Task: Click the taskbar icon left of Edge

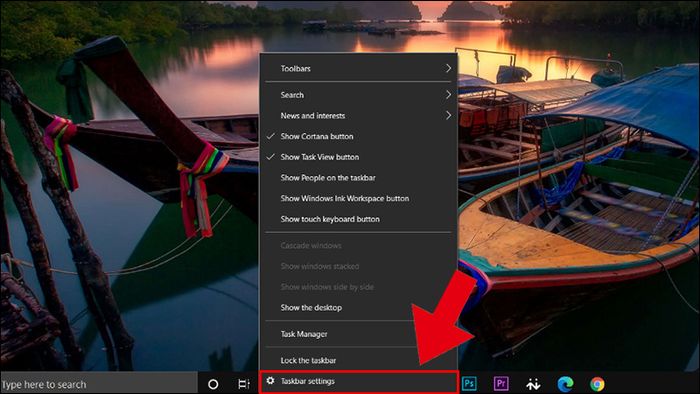Action: tap(533, 384)
